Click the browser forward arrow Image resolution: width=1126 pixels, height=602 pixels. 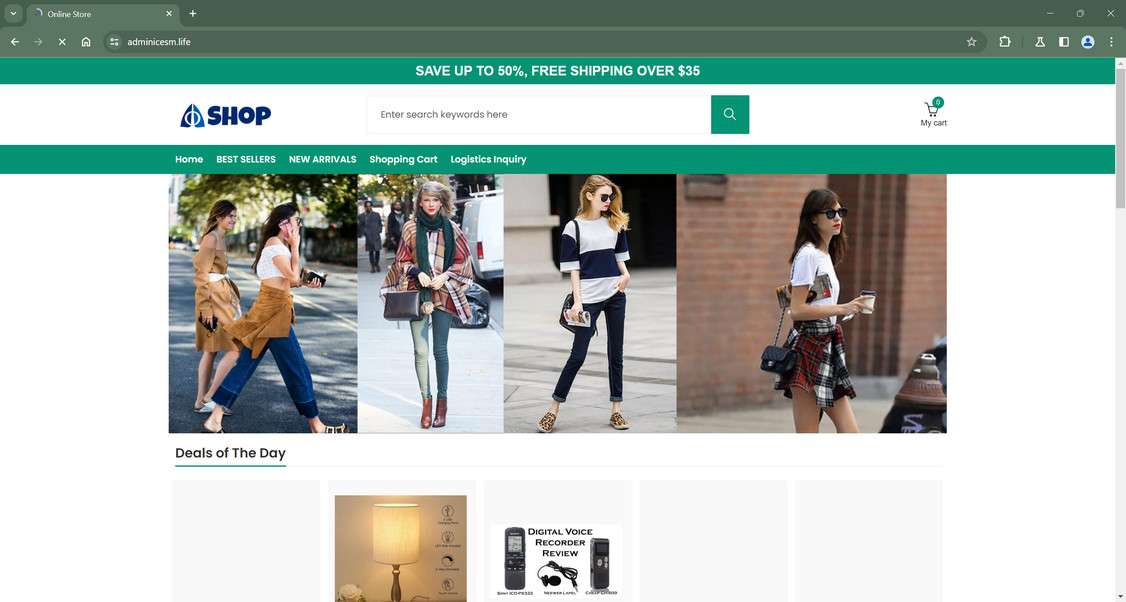[x=38, y=42]
